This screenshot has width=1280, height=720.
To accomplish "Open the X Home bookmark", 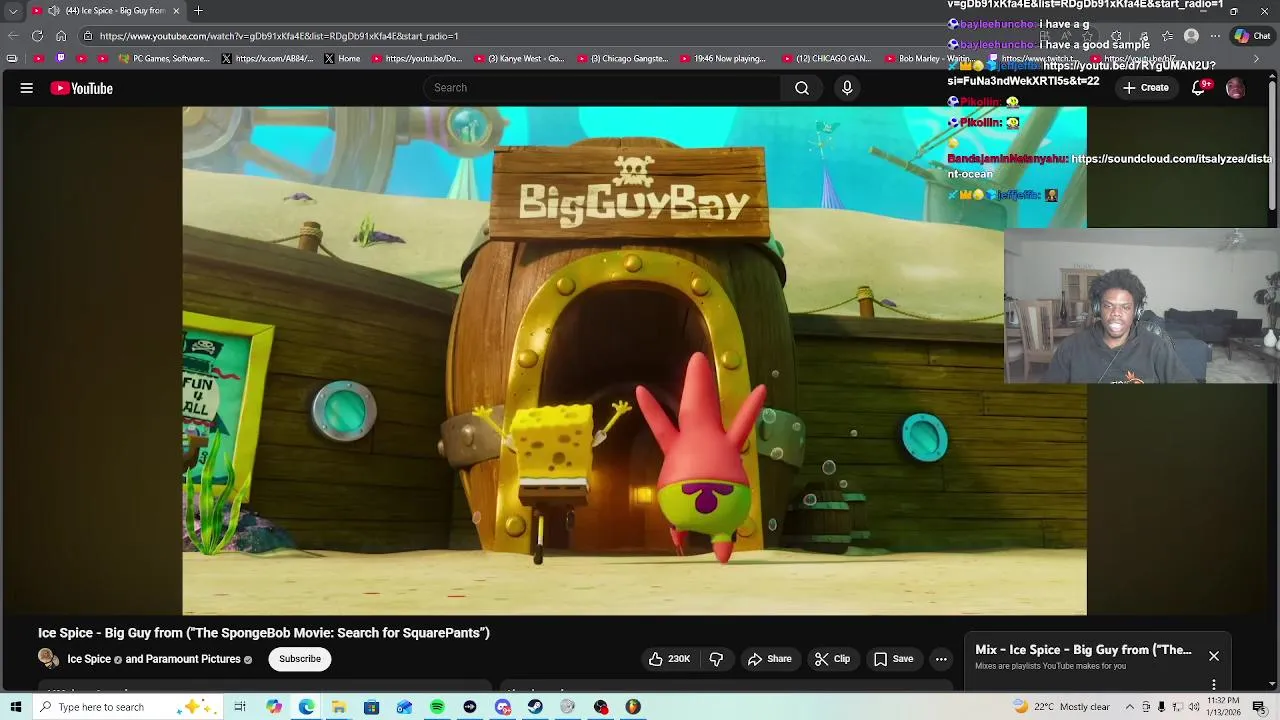I will point(342,59).
